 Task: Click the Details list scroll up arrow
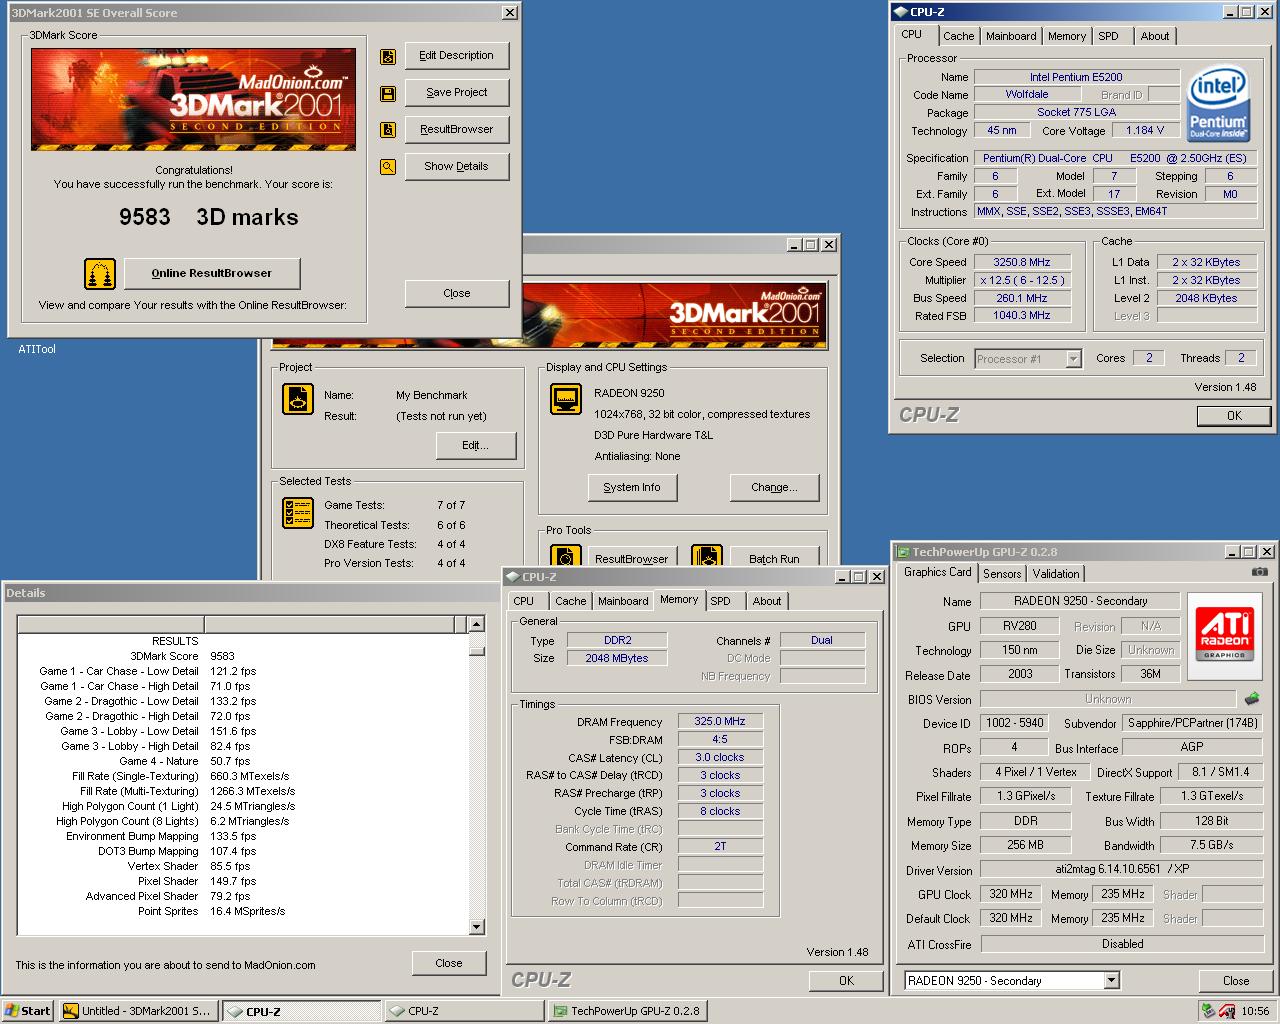tap(477, 624)
